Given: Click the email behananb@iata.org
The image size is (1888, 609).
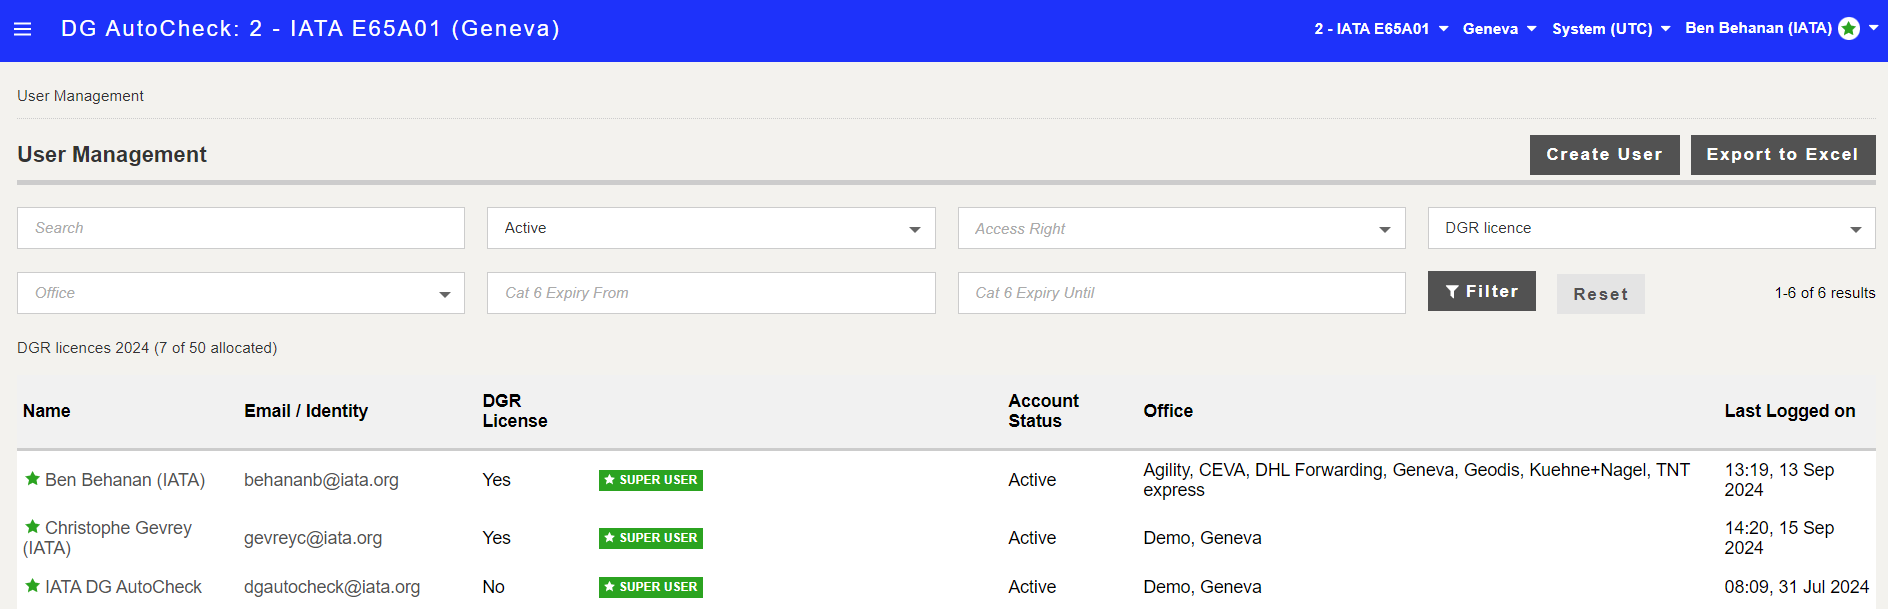Looking at the screenshot, I should (x=321, y=480).
